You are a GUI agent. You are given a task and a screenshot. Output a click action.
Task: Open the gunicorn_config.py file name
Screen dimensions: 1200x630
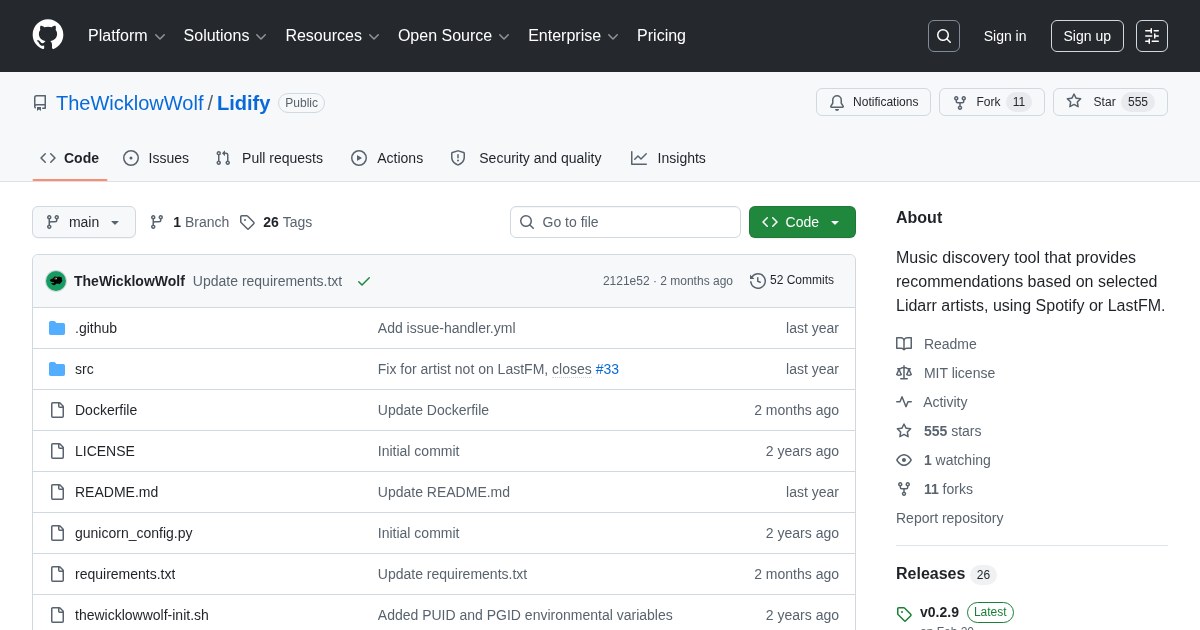point(134,533)
